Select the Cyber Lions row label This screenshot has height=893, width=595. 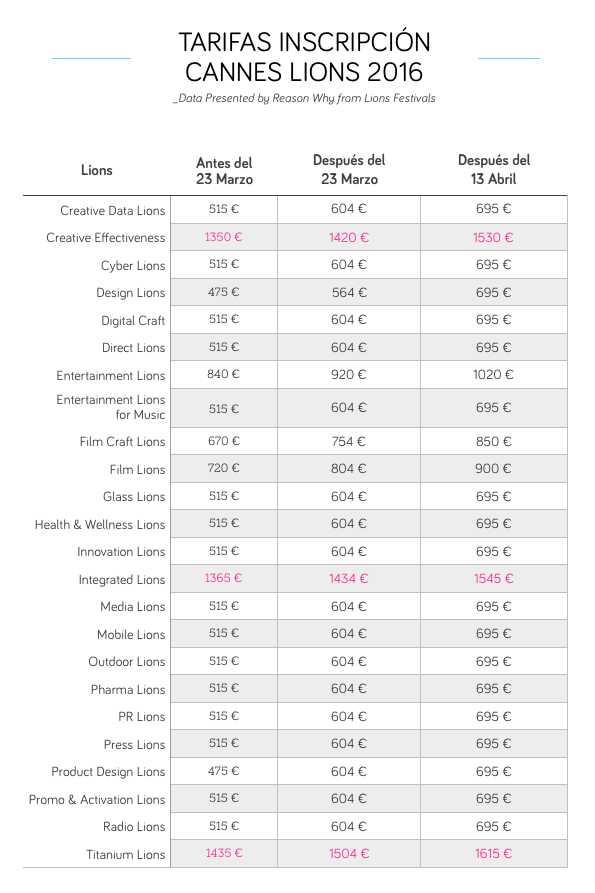pyautogui.click(x=133, y=266)
